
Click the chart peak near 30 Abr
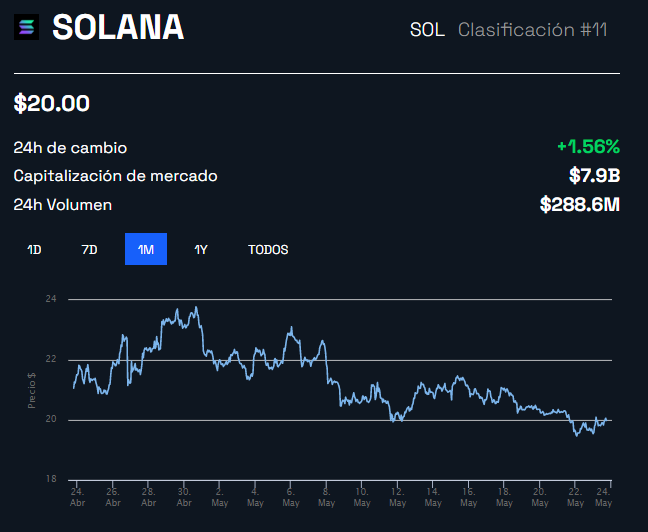point(195,308)
